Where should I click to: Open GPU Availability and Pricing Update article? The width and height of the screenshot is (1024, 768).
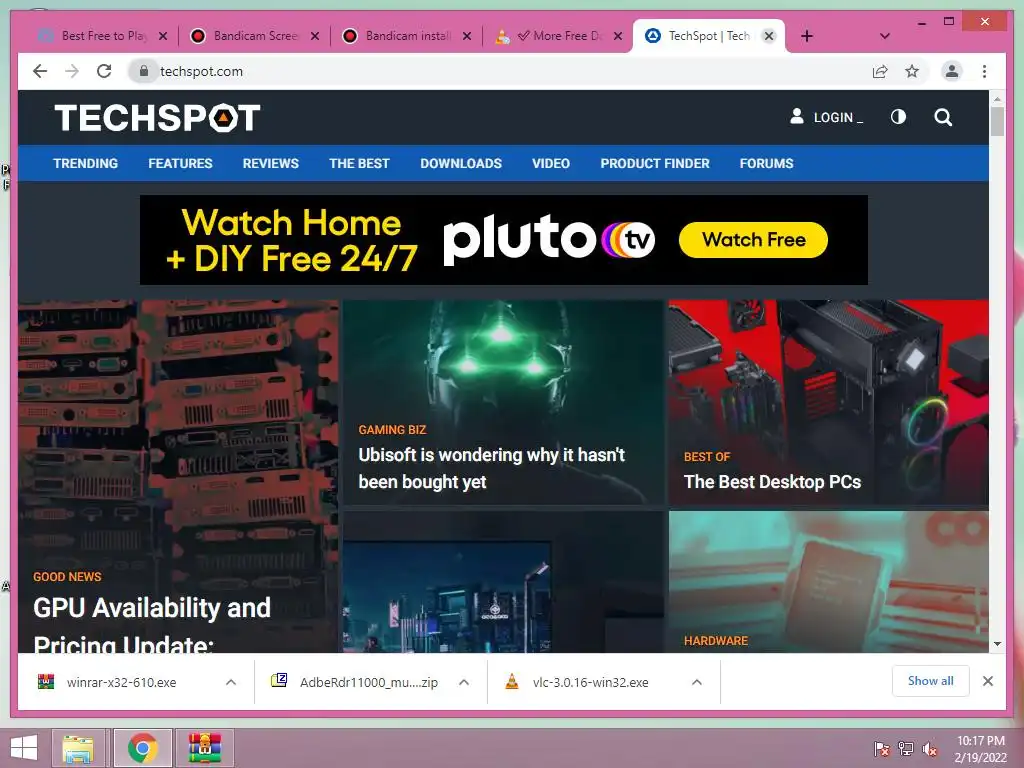[152, 624]
